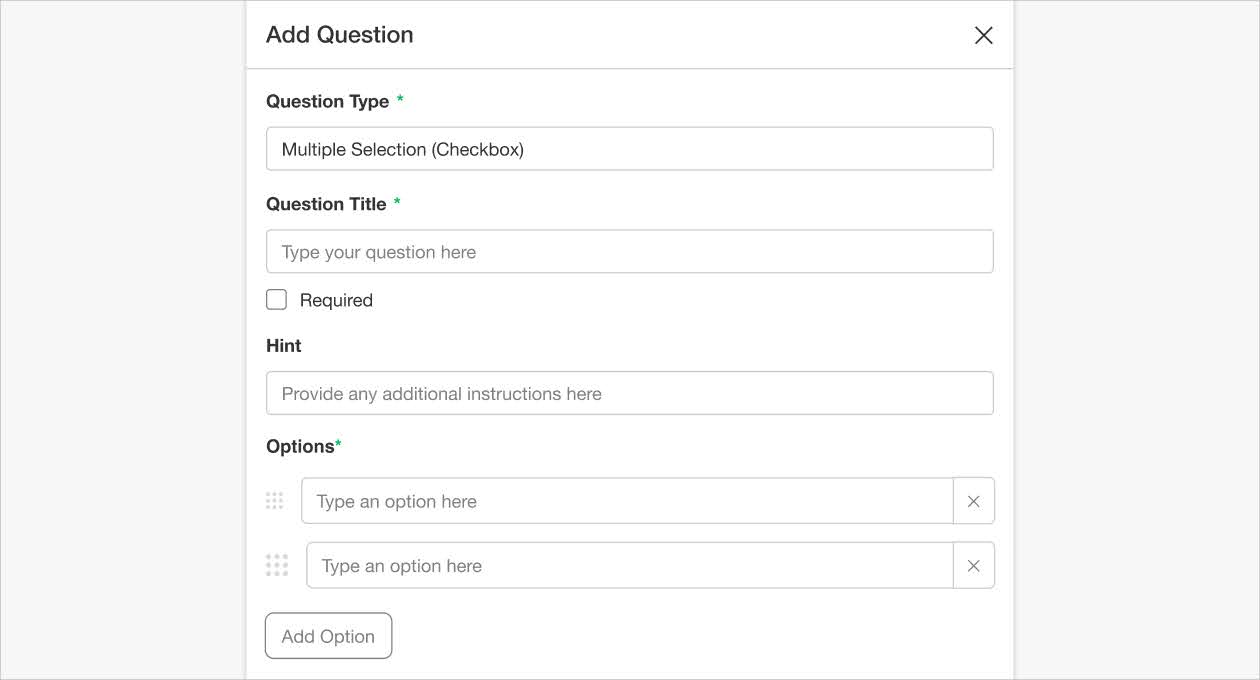Remove the first option using its X icon
Viewport: 1260px width, 680px height.
pyautogui.click(x=973, y=500)
